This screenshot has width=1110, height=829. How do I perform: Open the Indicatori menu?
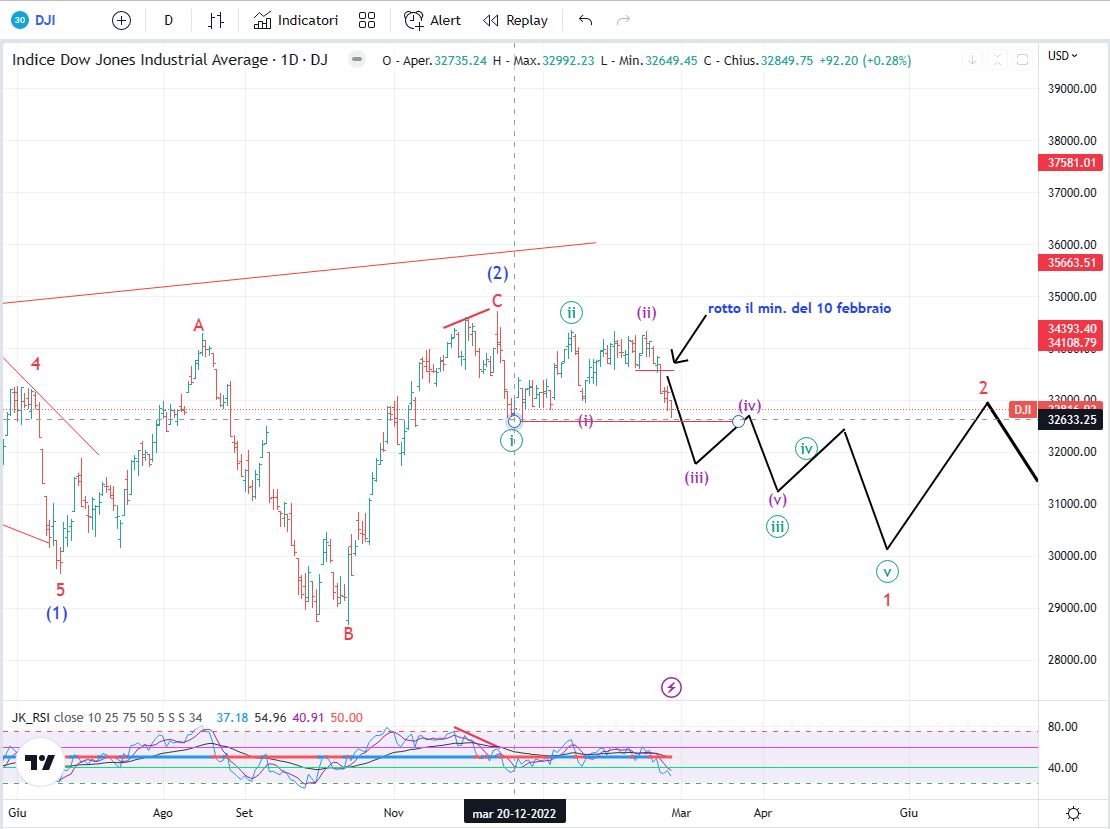click(296, 21)
